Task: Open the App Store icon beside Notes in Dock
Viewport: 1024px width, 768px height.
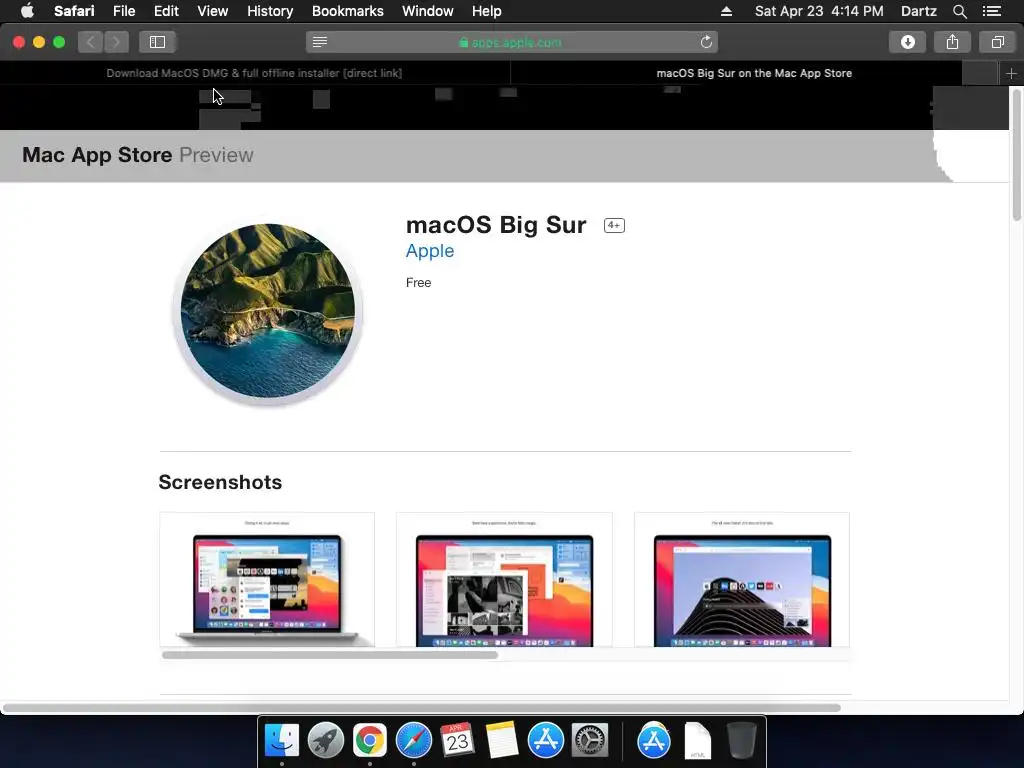Action: pyautogui.click(x=545, y=741)
